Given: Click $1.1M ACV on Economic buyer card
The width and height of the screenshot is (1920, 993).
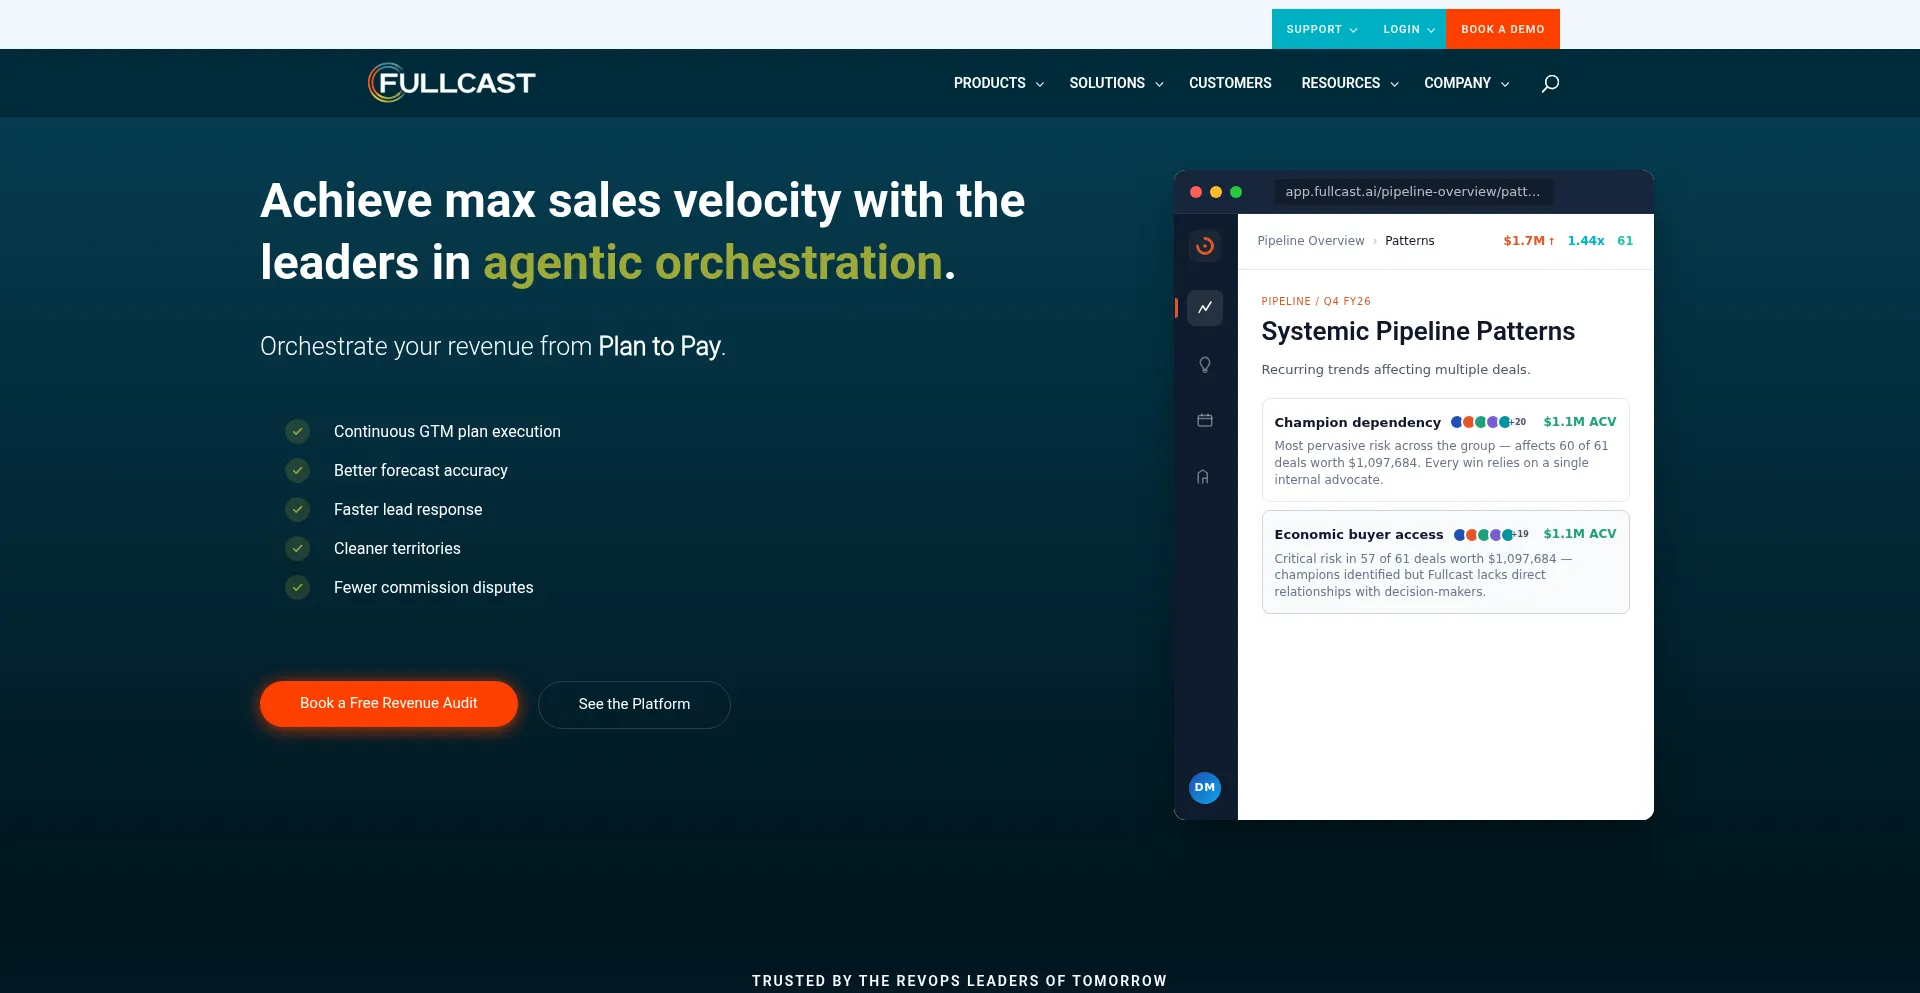Looking at the screenshot, I should (x=1579, y=534).
